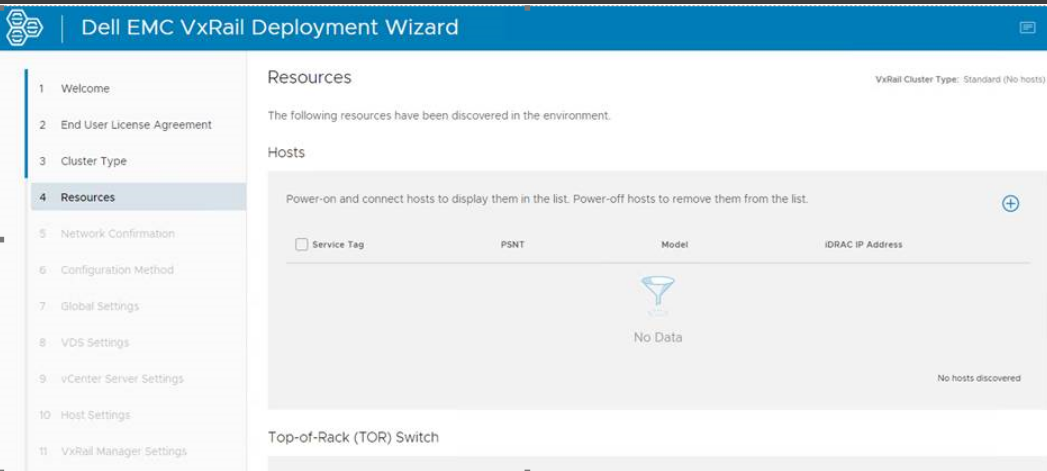Click the Resources page title
This screenshot has width=1047, height=471.
309,77
